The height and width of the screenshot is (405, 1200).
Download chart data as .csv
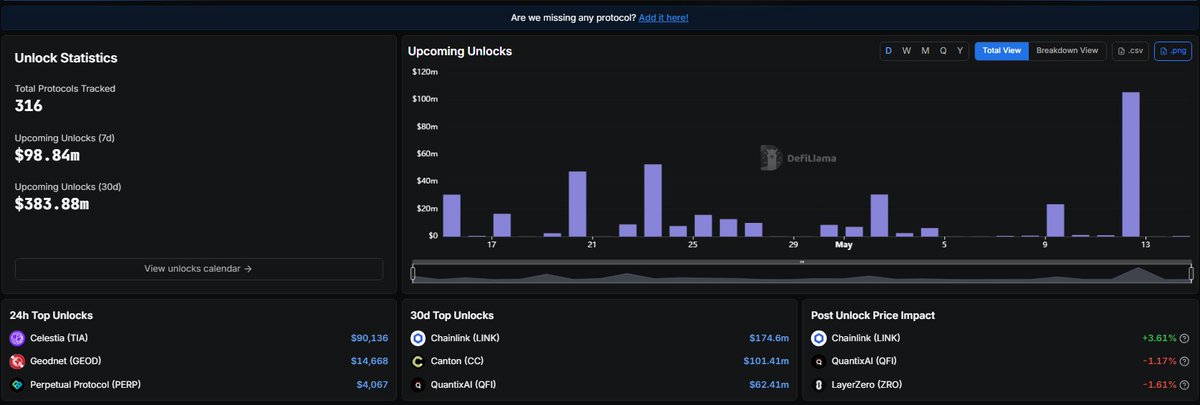[1130, 50]
